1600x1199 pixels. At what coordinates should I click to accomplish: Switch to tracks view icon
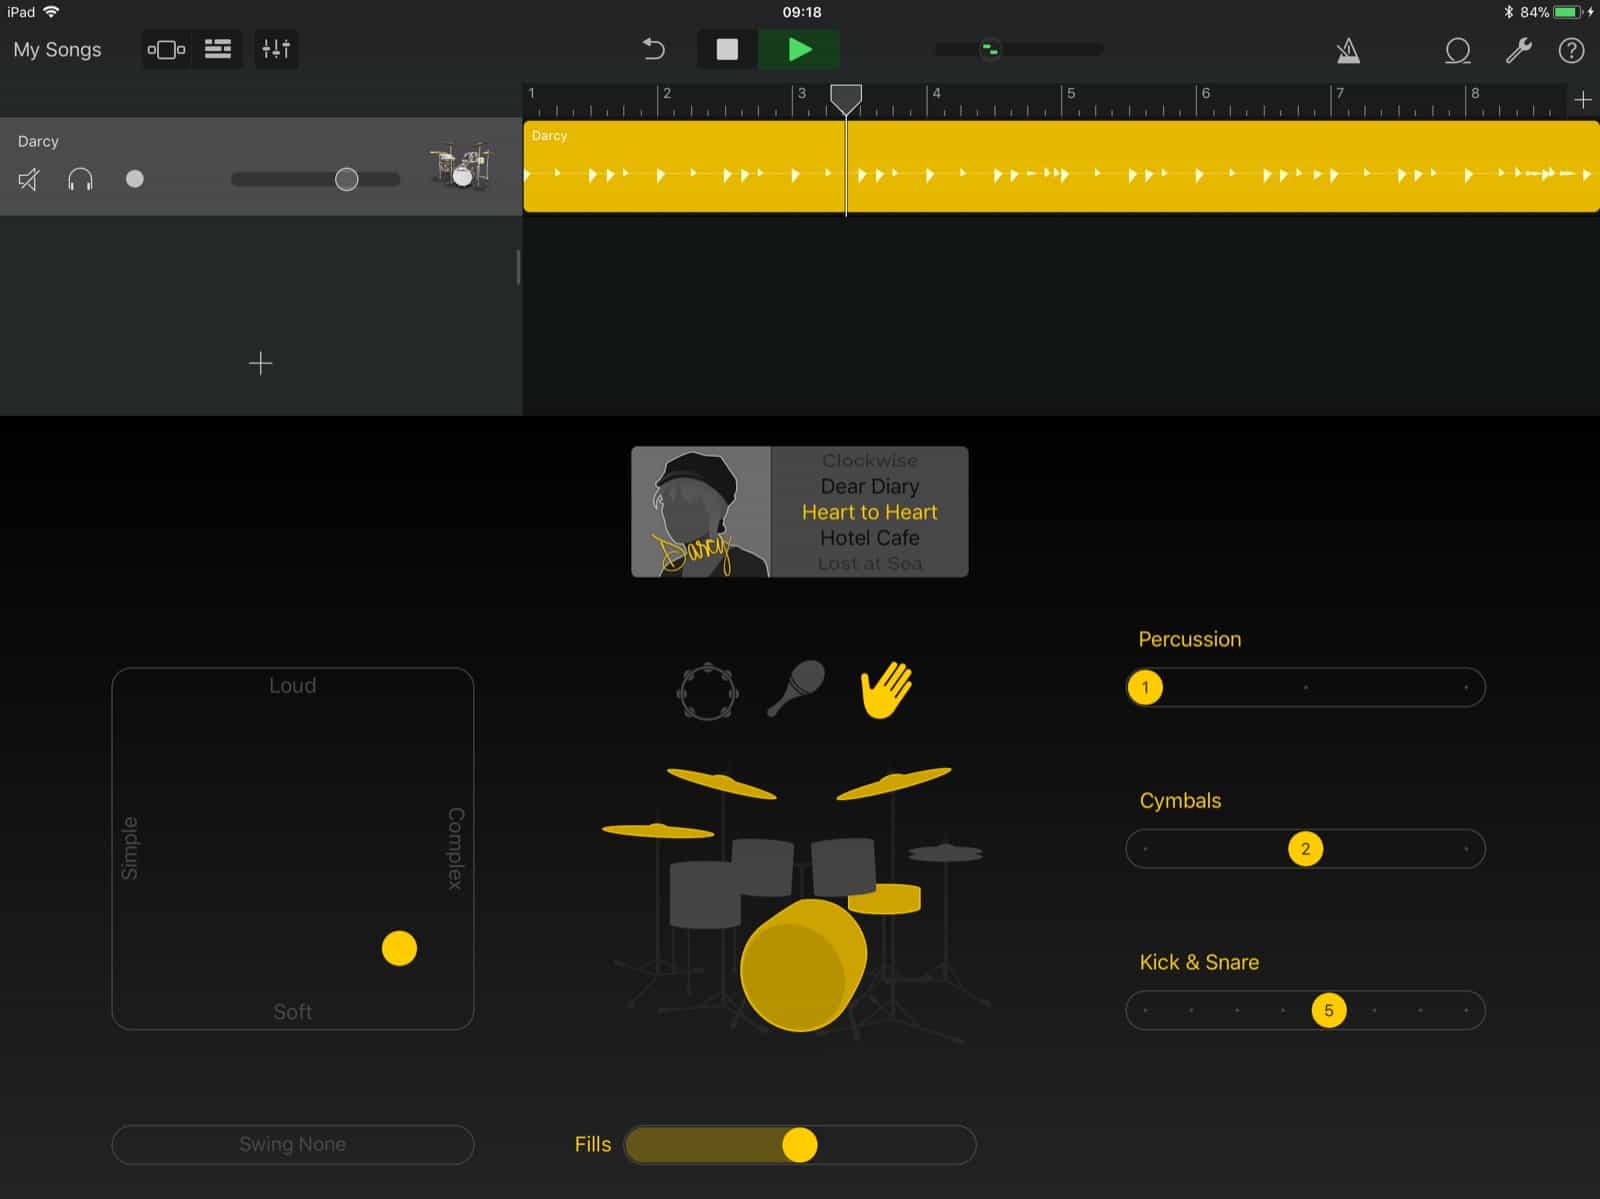click(218, 49)
